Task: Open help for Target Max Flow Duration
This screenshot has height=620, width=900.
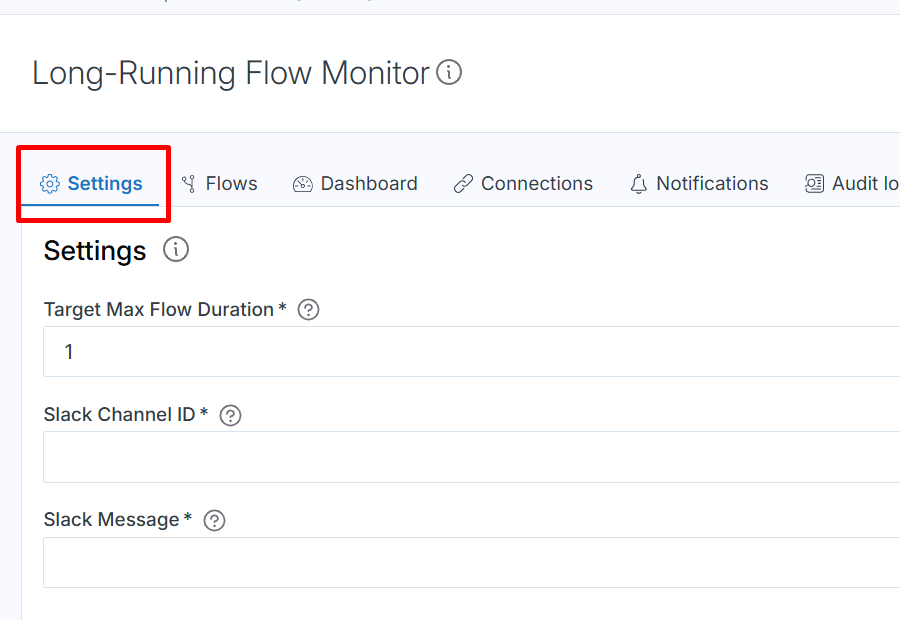Action: (x=309, y=310)
